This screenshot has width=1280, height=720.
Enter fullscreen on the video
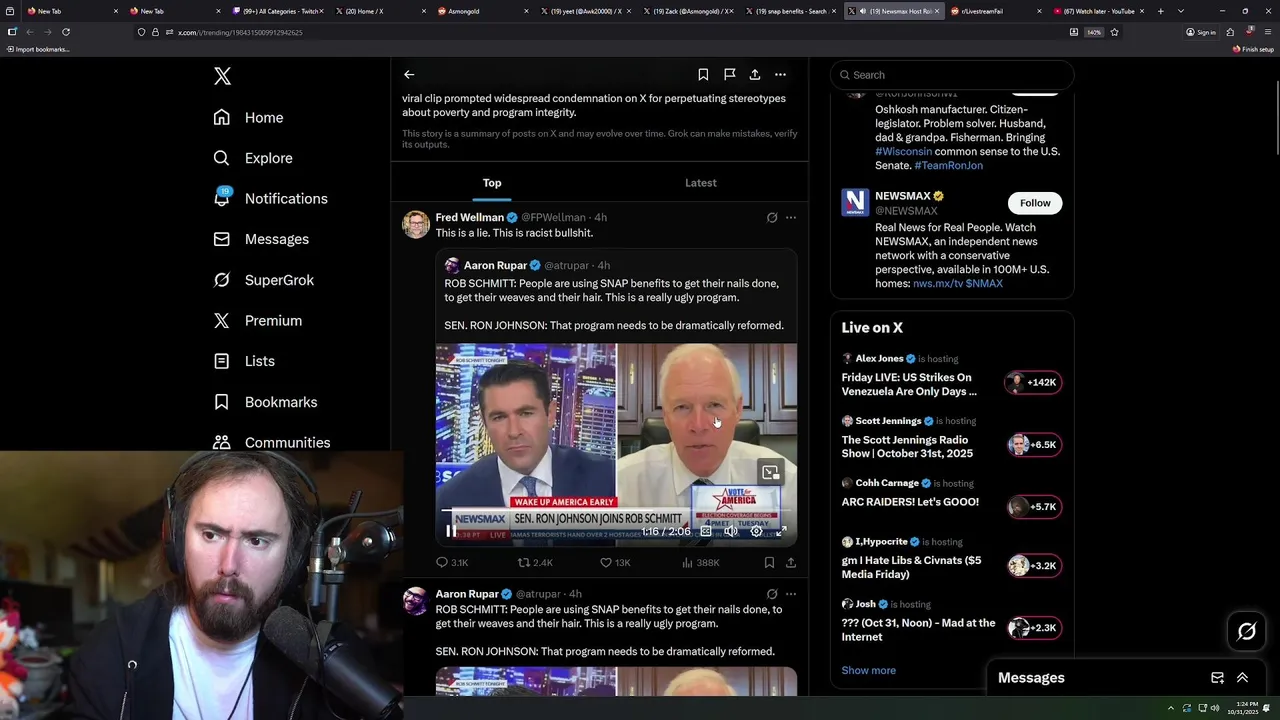[x=781, y=532]
